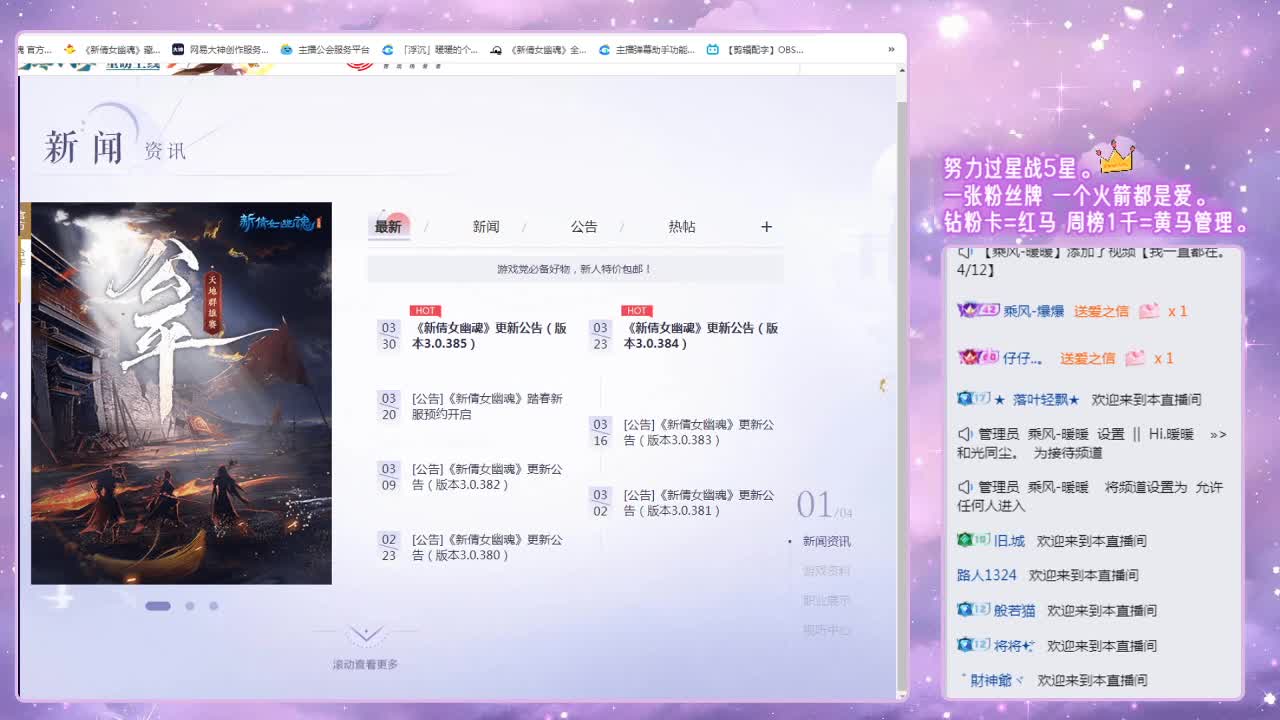Click the heart gift icon after 仔仔 送爱之信

pyautogui.click(x=1135, y=358)
